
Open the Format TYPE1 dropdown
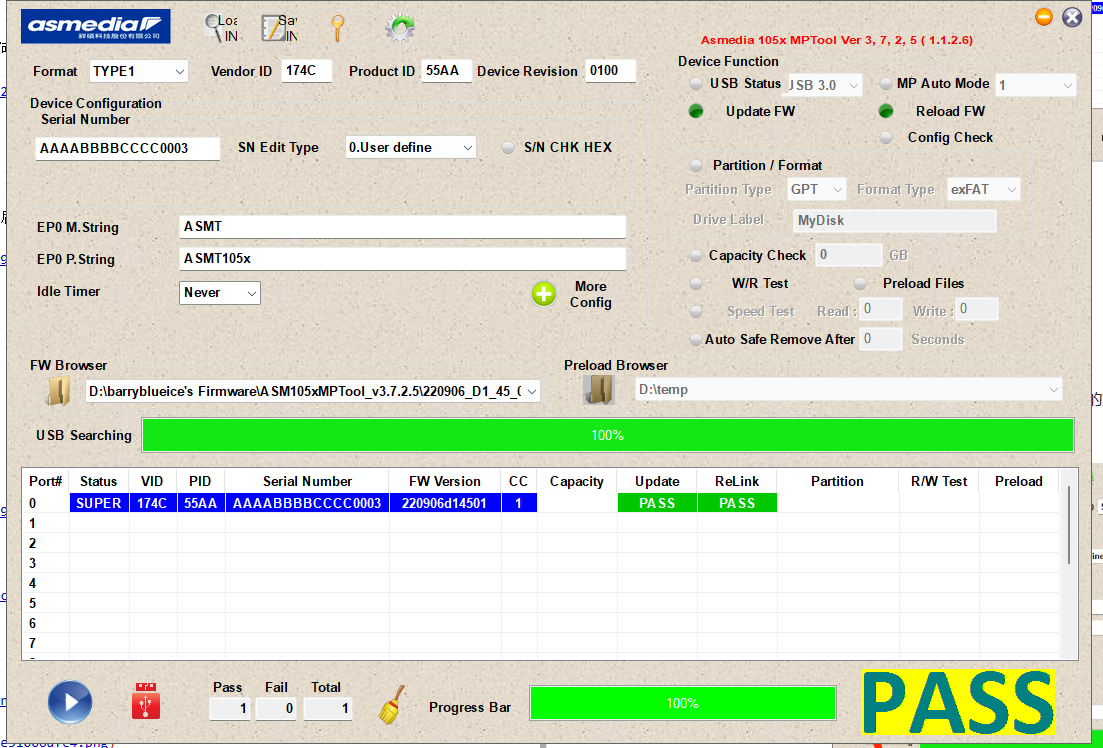[139, 71]
